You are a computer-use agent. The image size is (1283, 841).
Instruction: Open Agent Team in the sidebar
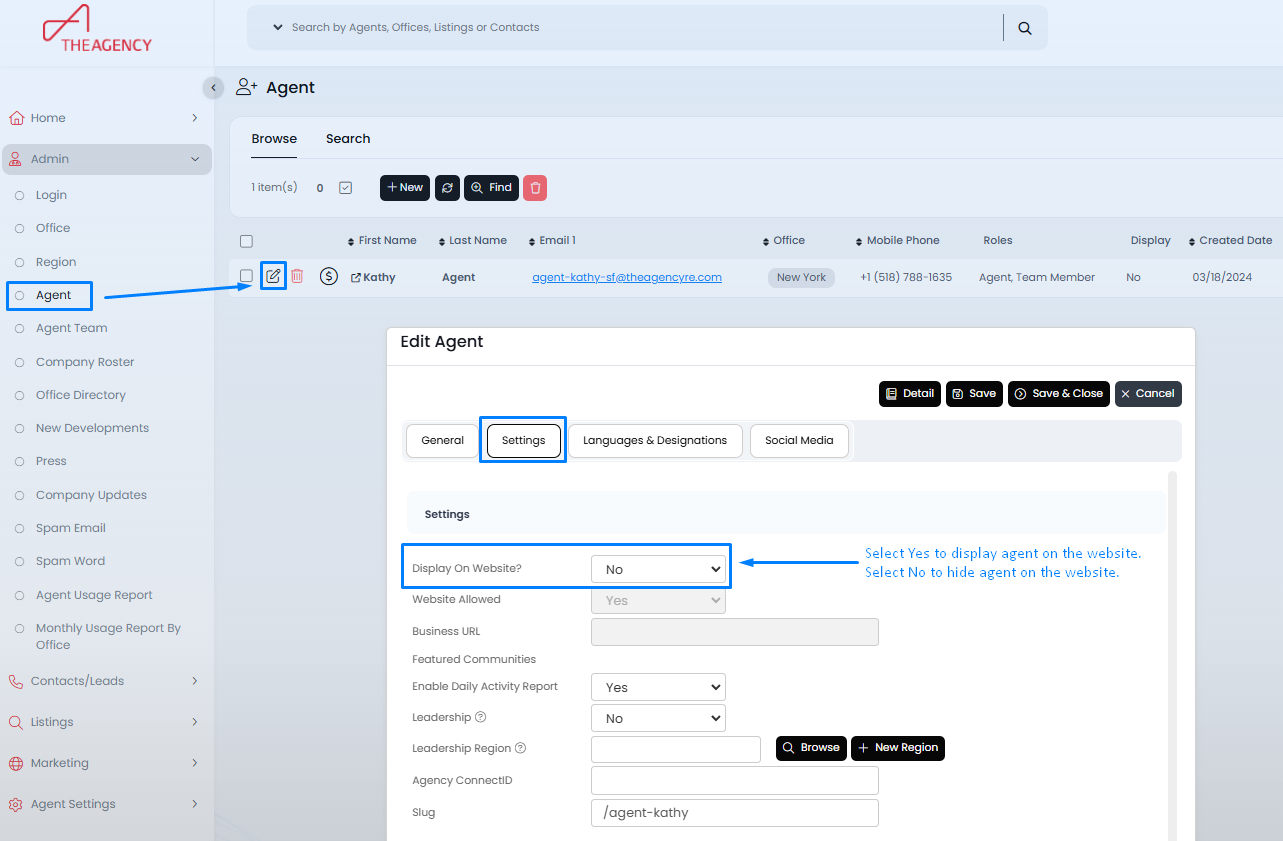tap(71, 328)
